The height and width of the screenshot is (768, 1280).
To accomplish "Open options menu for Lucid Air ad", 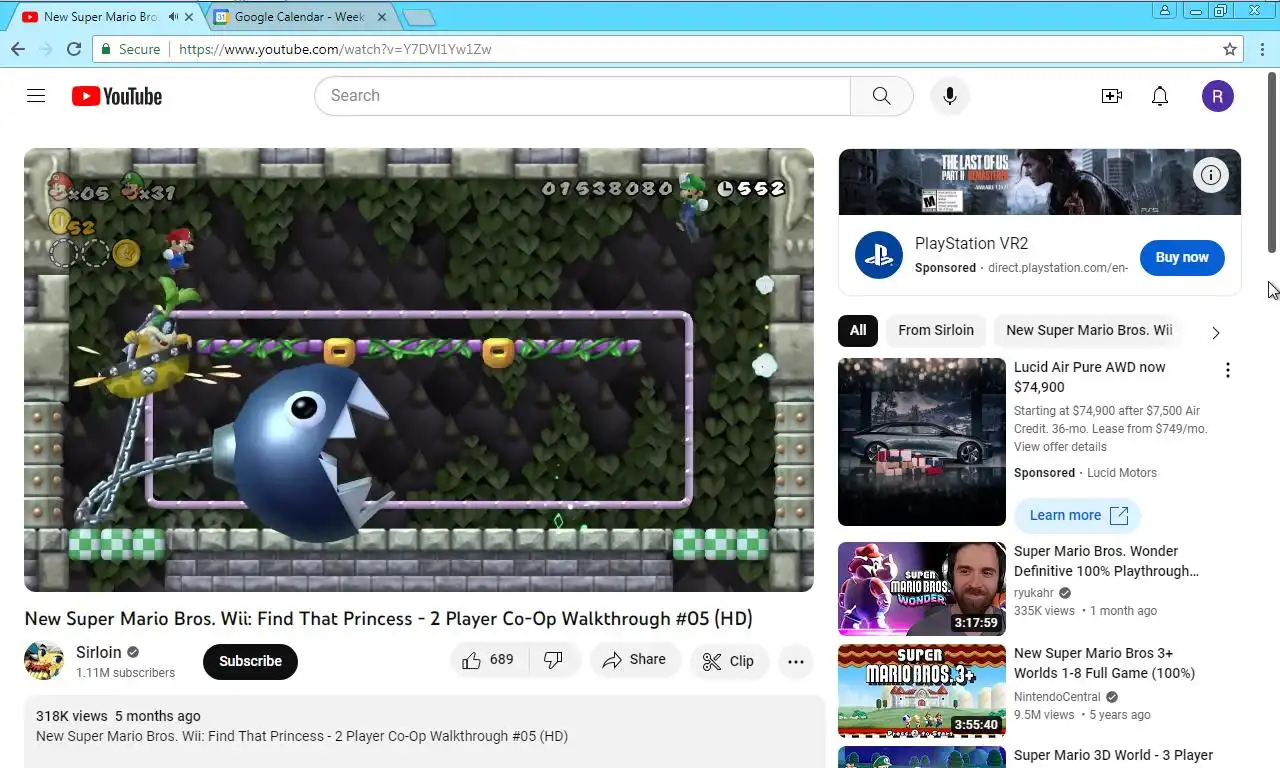I will click(x=1228, y=370).
